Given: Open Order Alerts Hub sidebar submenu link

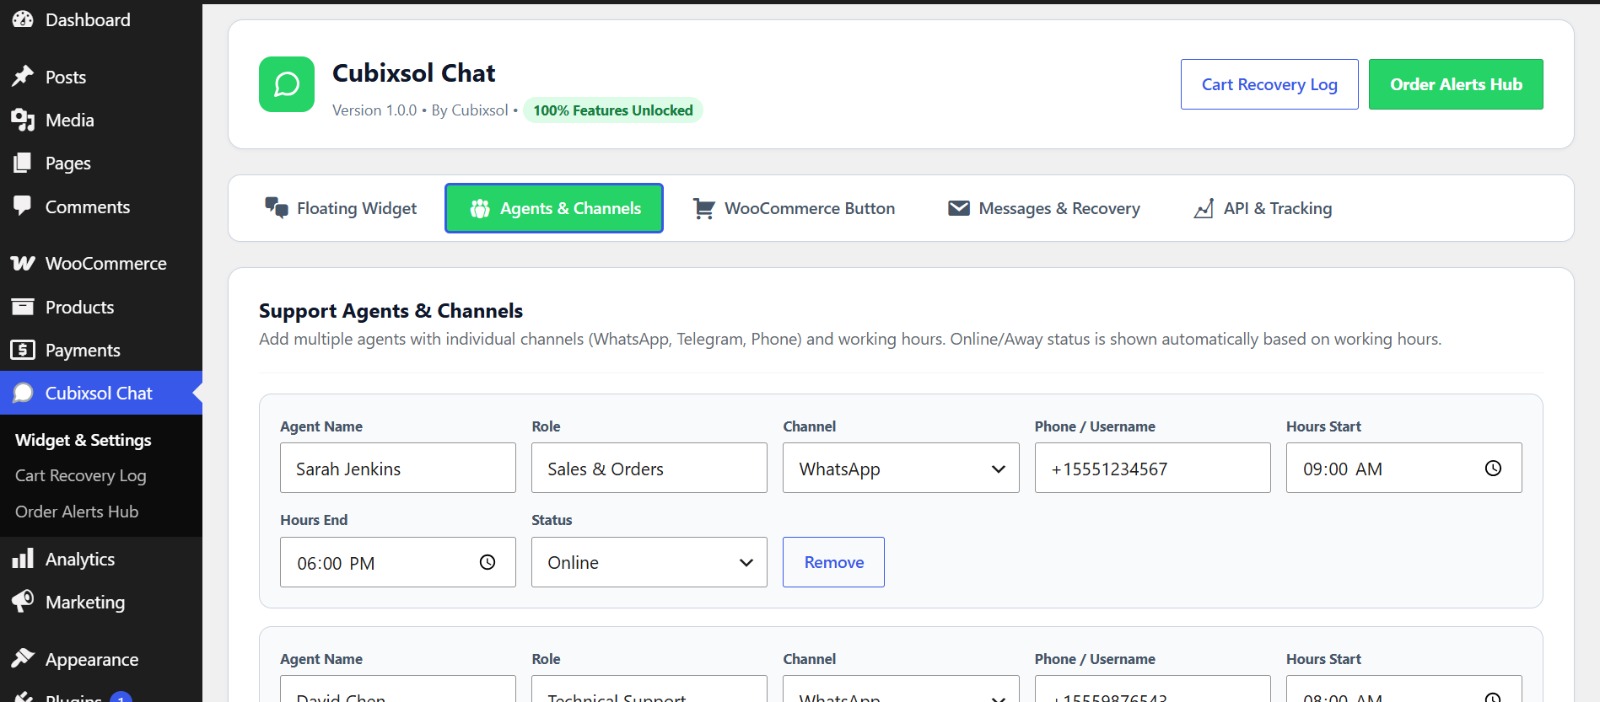Looking at the screenshot, I should (77, 512).
